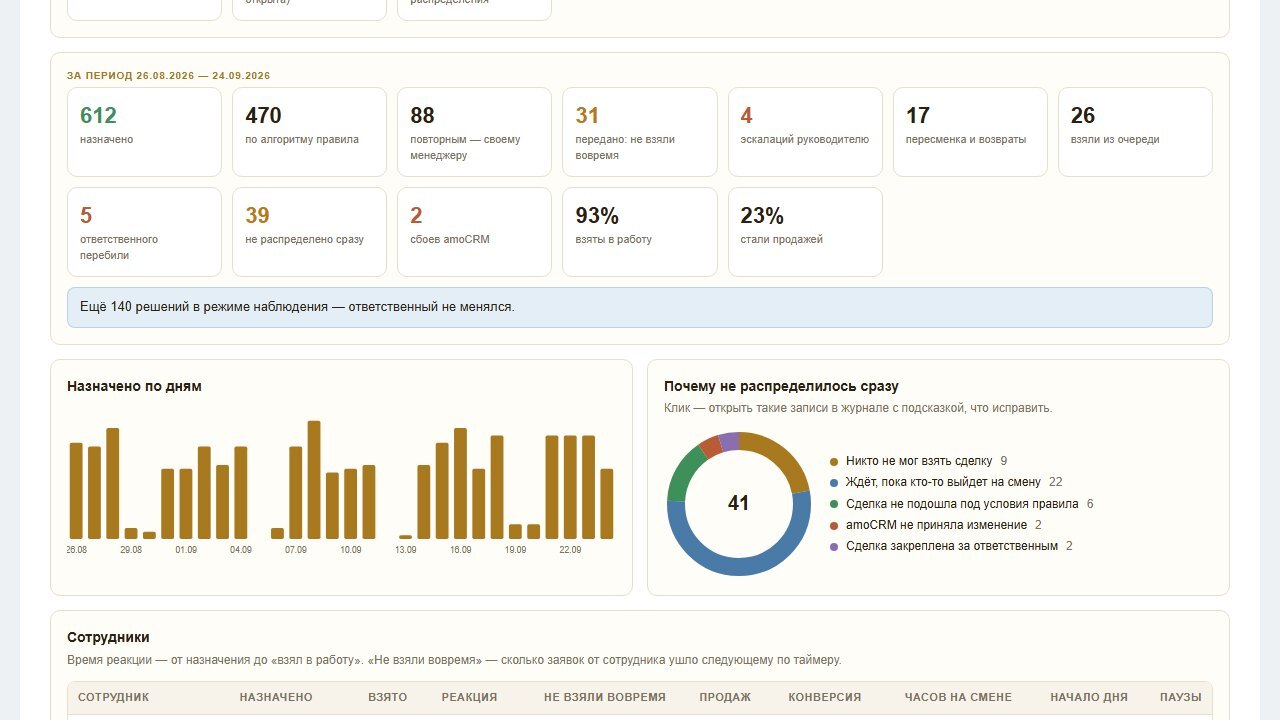Click the bar above the 07.09 label
Viewport: 1280px width, 720px height.
pyautogui.click(x=296, y=493)
